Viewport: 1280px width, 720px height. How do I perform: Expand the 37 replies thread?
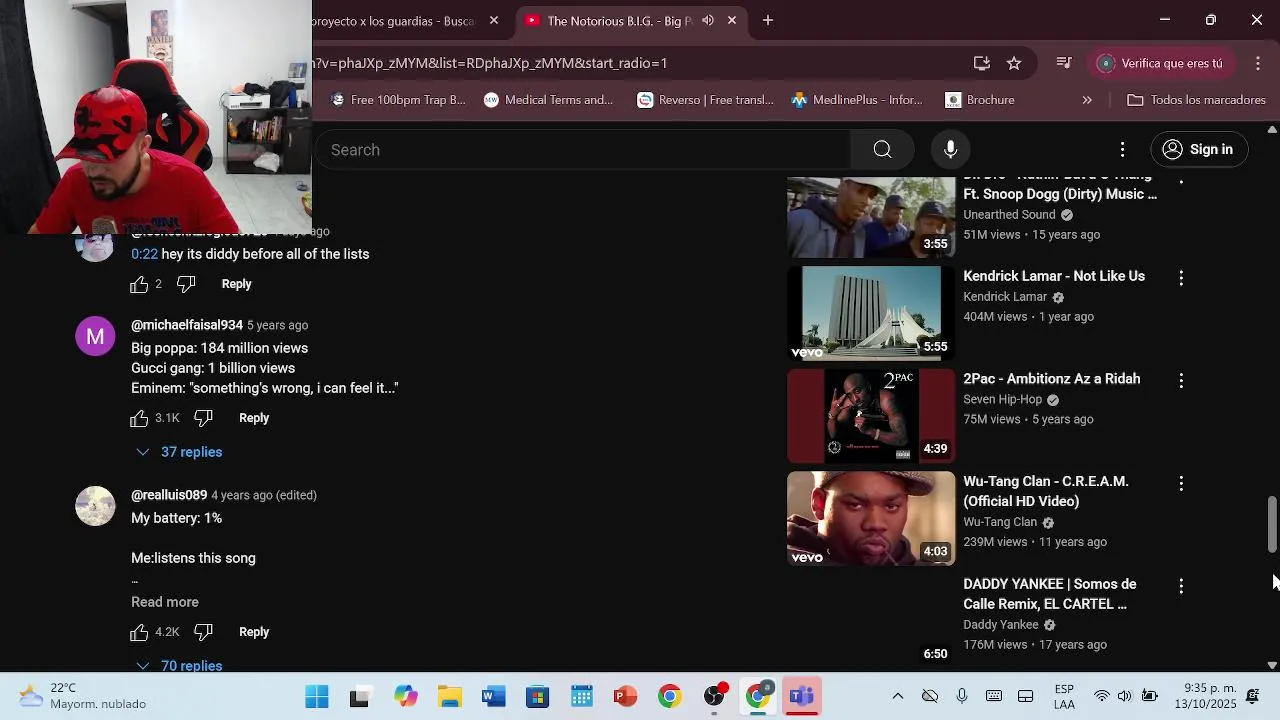180,452
